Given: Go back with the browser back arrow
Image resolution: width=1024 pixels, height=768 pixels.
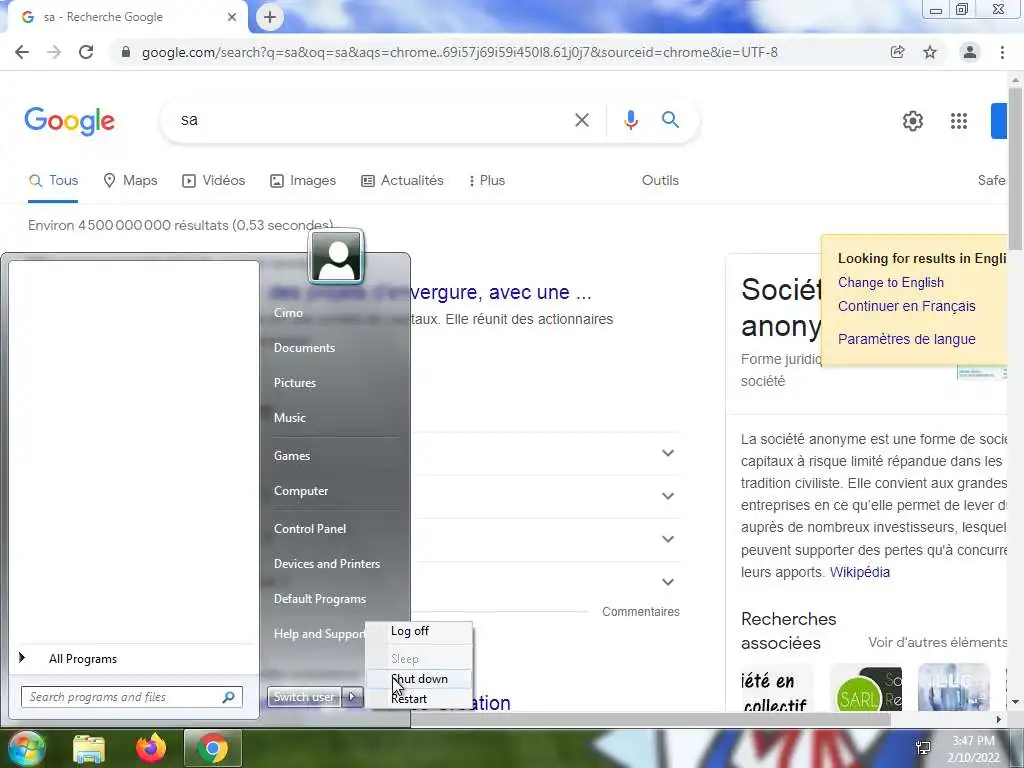Looking at the screenshot, I should click(22, 52).
